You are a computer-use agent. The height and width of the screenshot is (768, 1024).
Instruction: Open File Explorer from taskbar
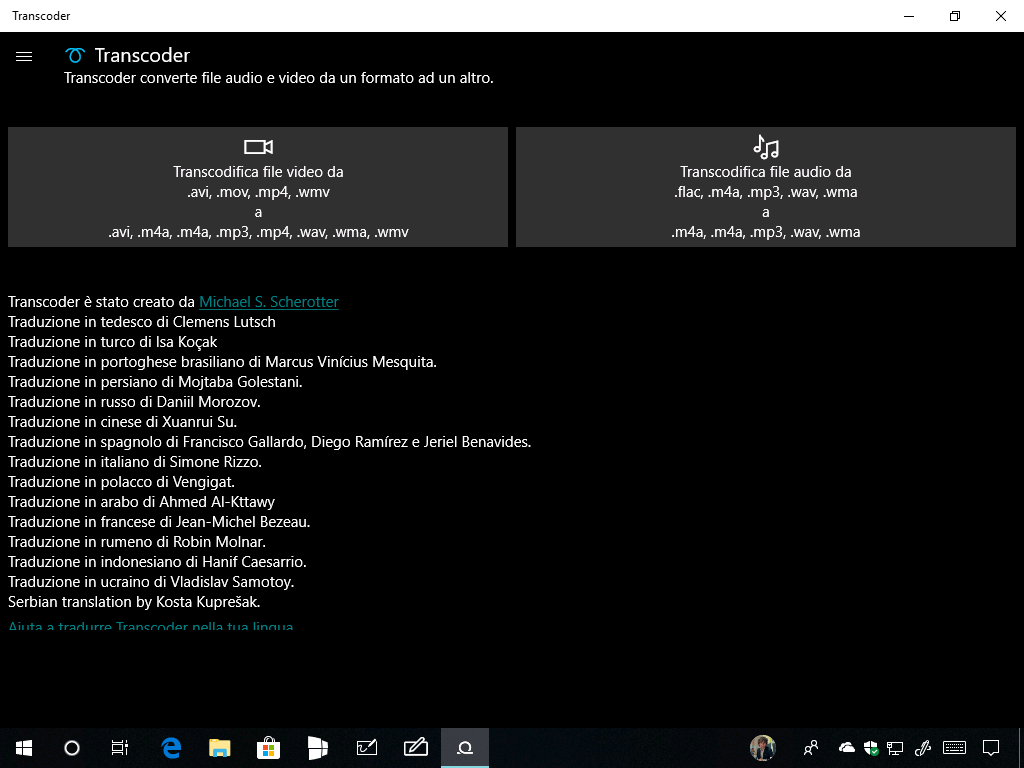219,748
